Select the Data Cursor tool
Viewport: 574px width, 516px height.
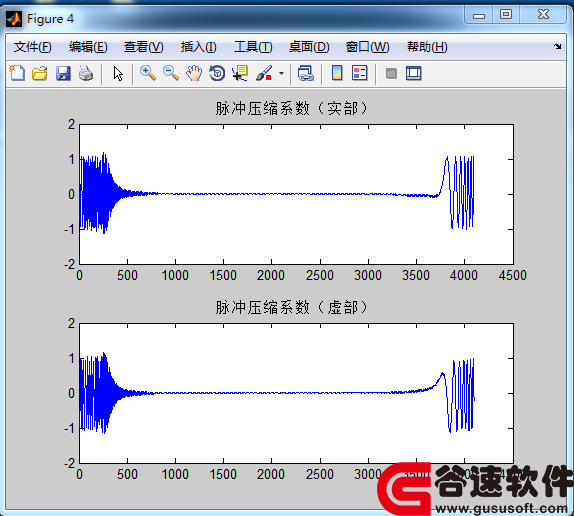(240, 73)
